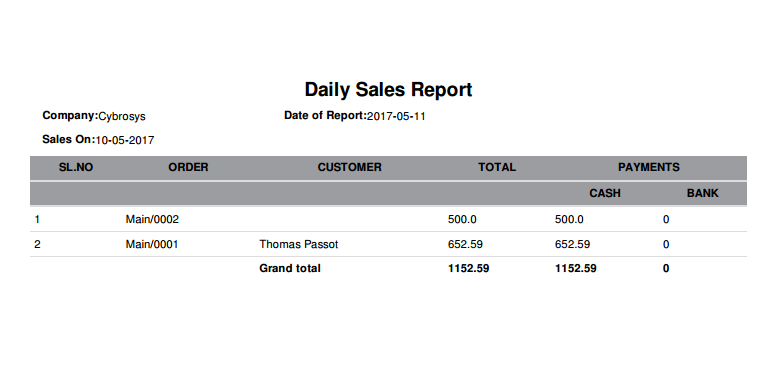Click serial number 2 in first column

point(37,244)
